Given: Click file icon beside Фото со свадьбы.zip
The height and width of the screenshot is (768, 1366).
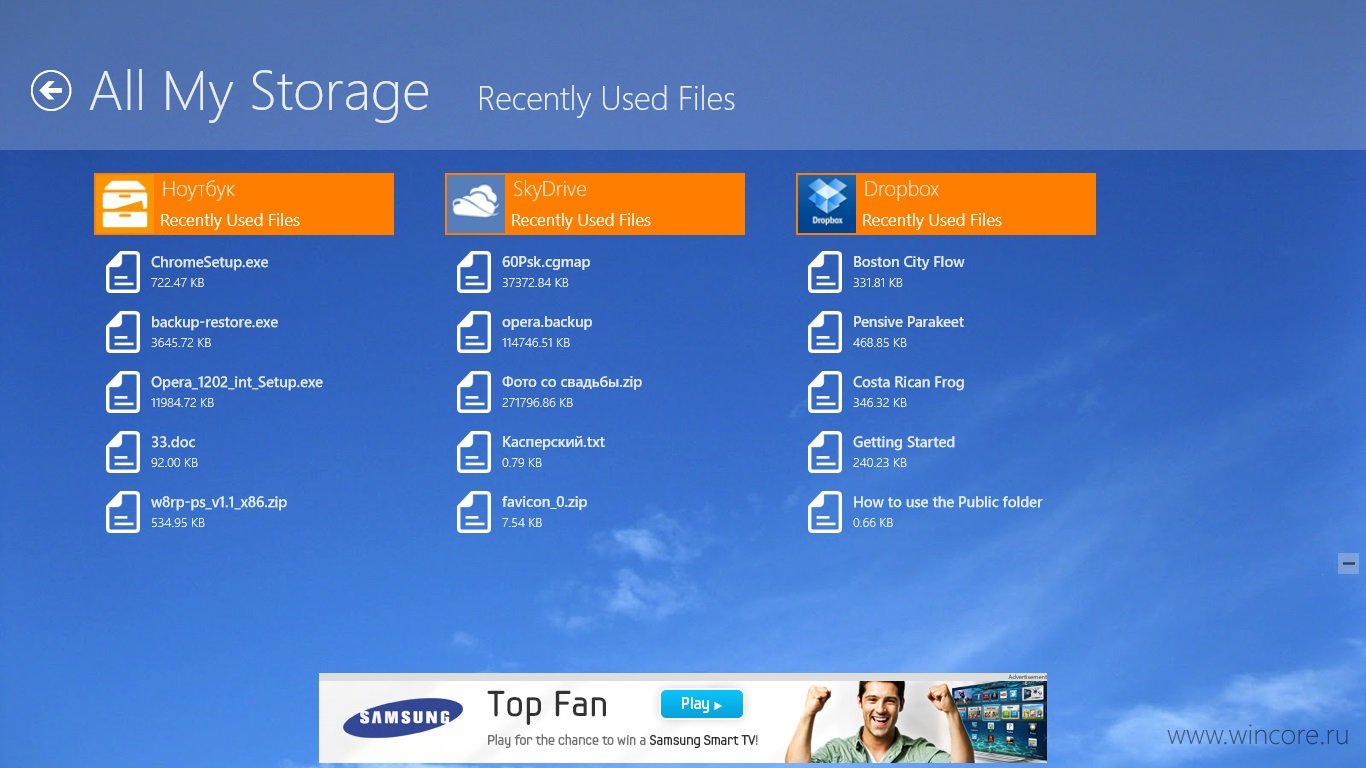Looking at the screenshot, I should [x=474, y=392].
